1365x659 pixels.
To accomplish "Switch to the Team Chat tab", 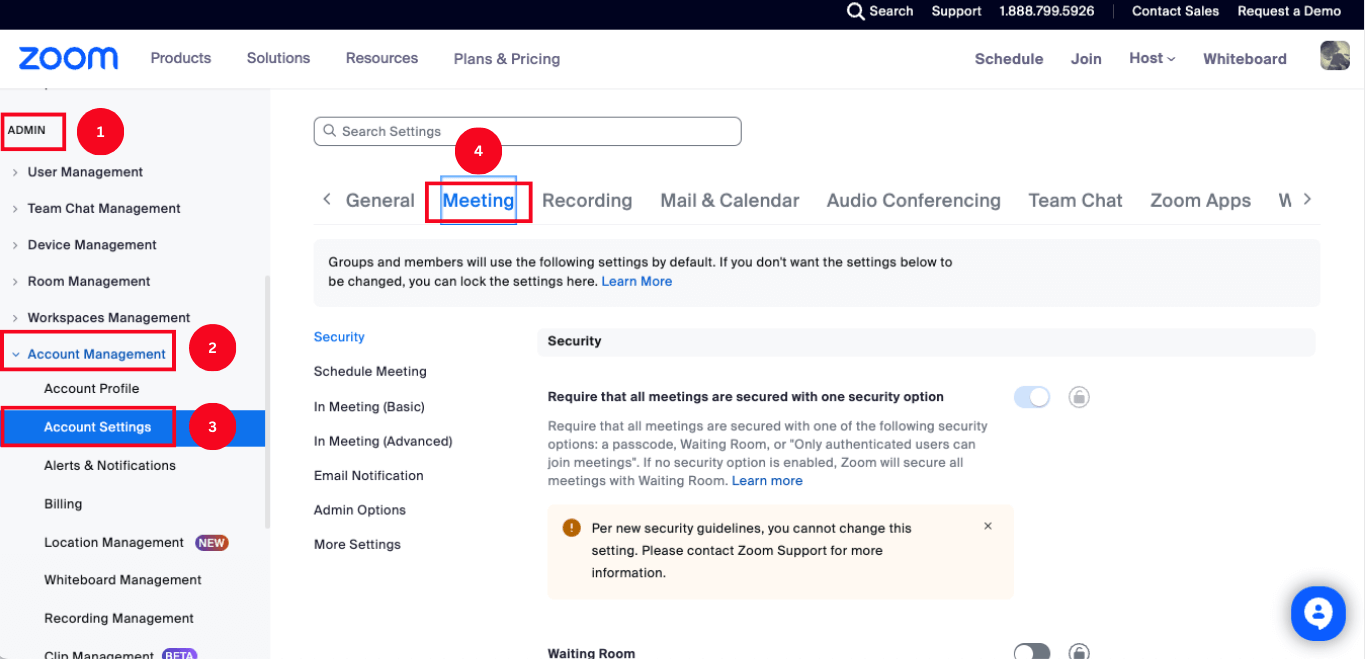I will point(1076,200).
